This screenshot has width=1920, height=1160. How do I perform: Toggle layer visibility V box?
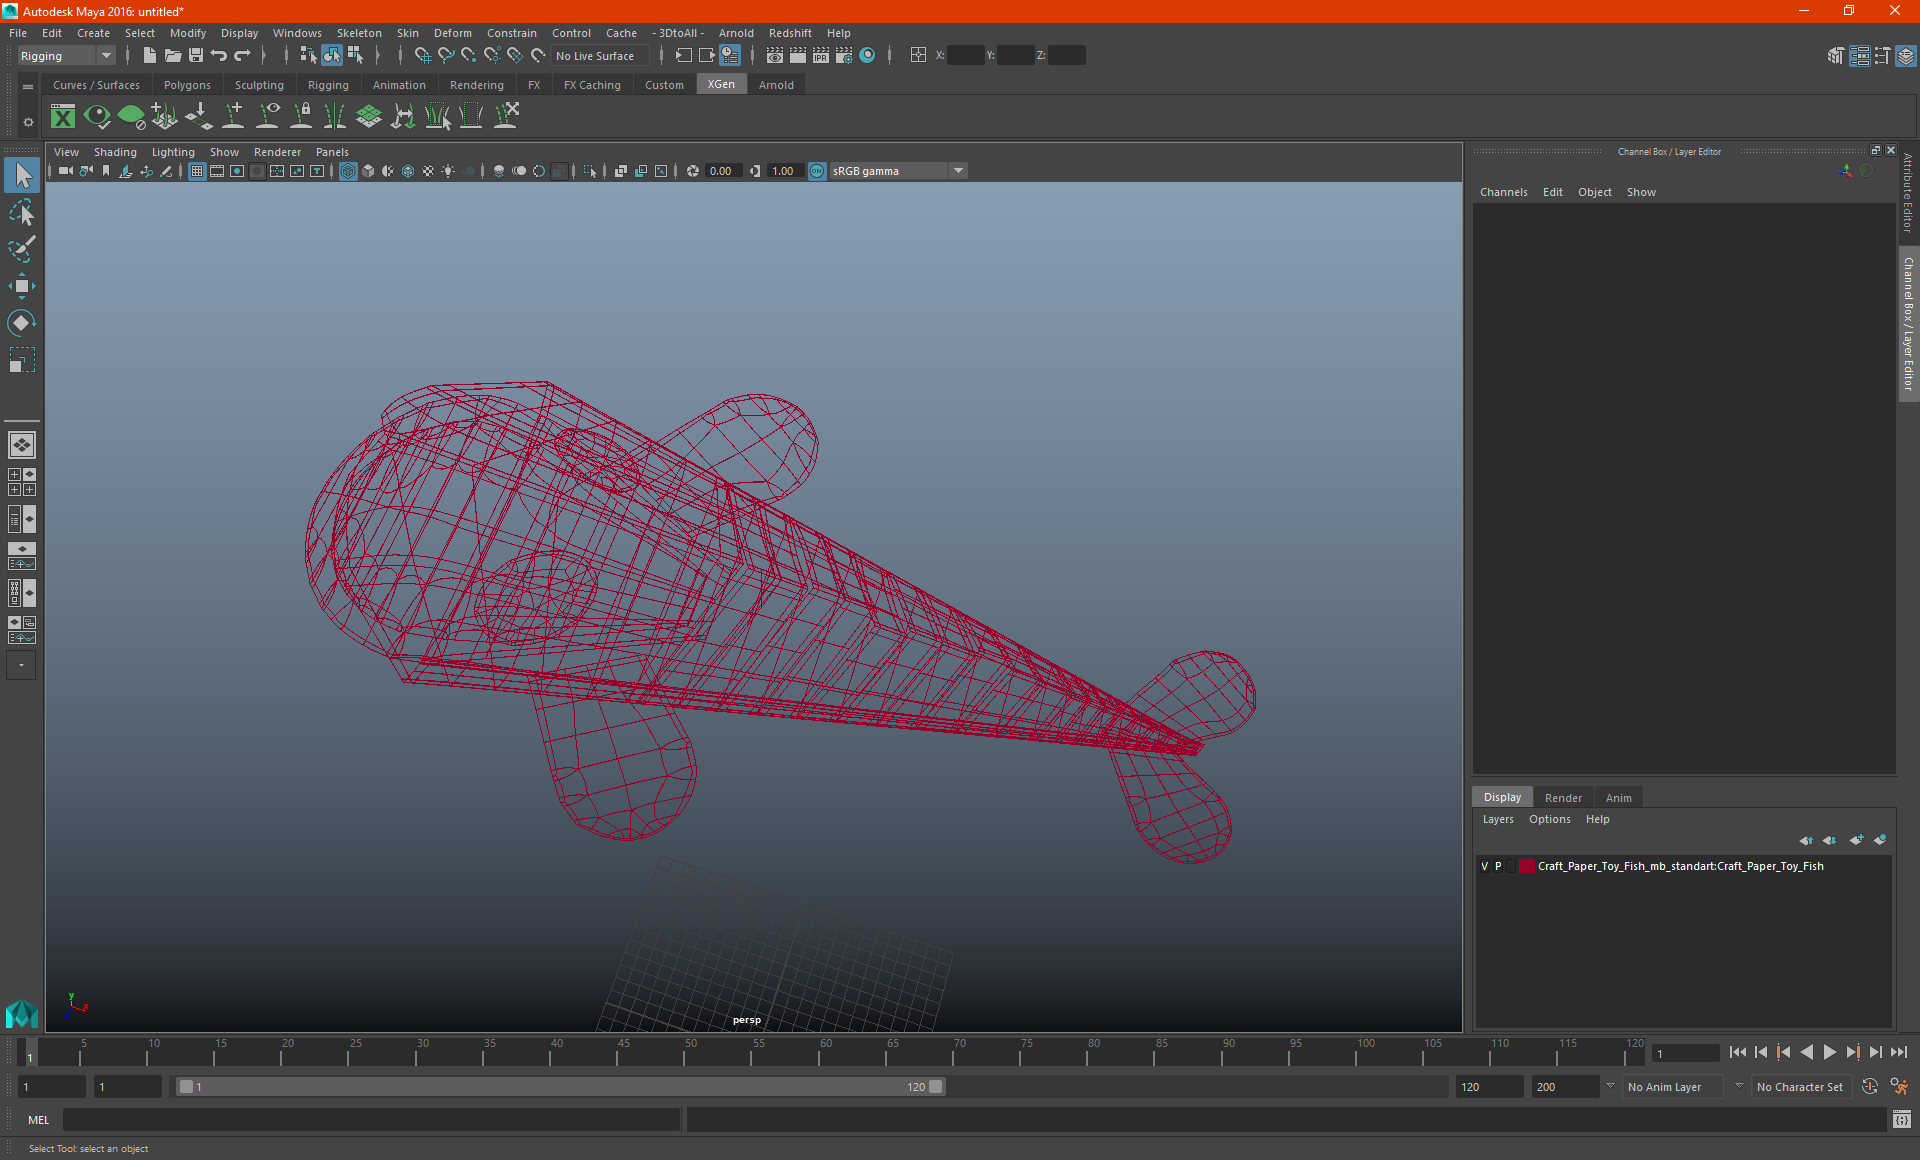(x=1484, y=866)
